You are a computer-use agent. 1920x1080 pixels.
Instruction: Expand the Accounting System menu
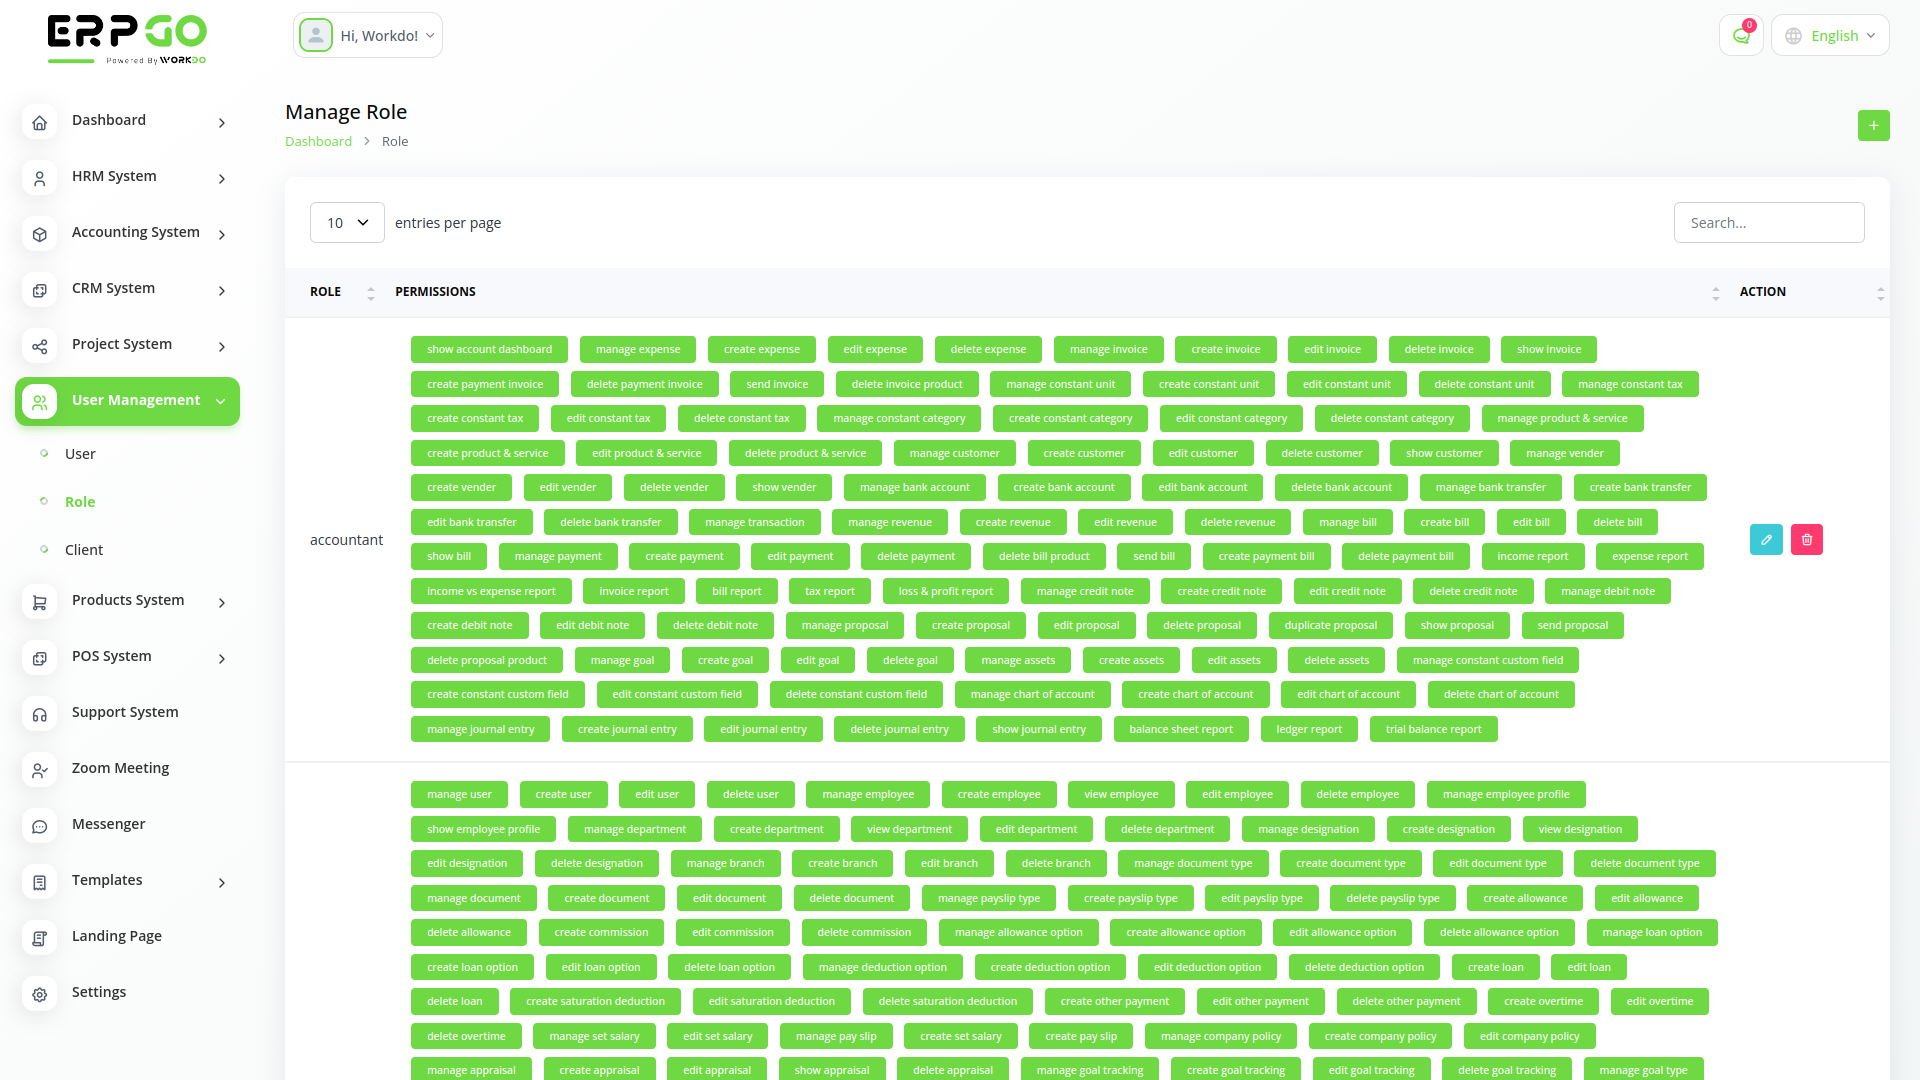pos(135,233)
